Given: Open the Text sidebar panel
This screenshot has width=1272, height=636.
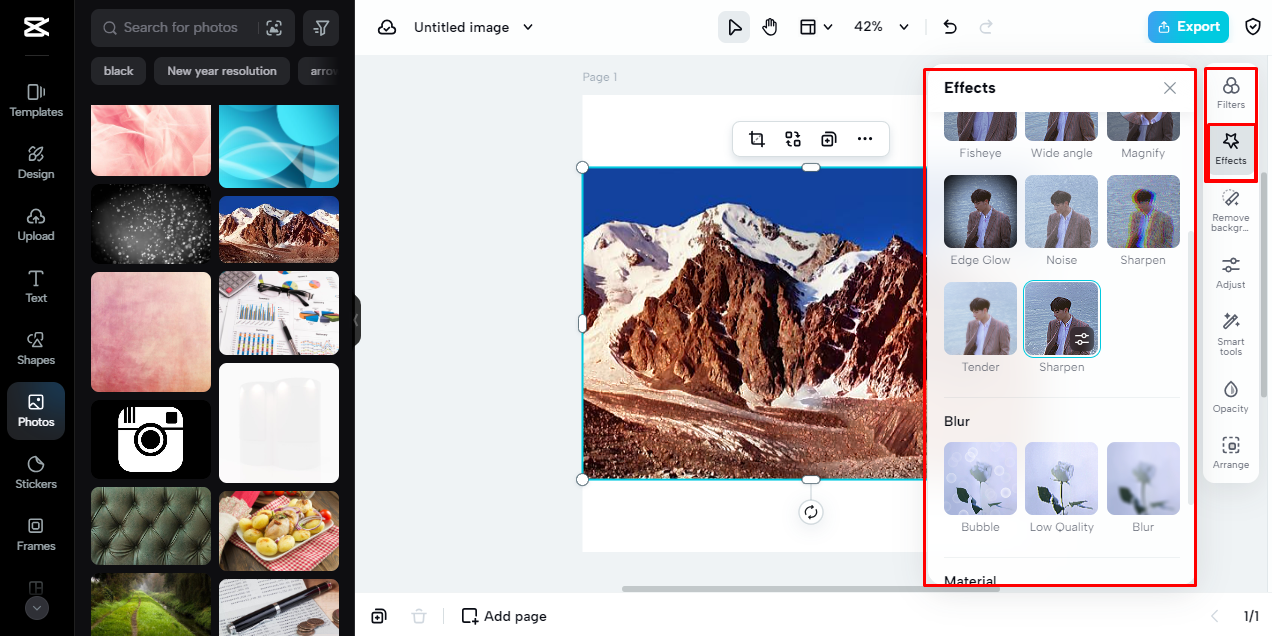Looking at the screenshot, I should [36, 286].
